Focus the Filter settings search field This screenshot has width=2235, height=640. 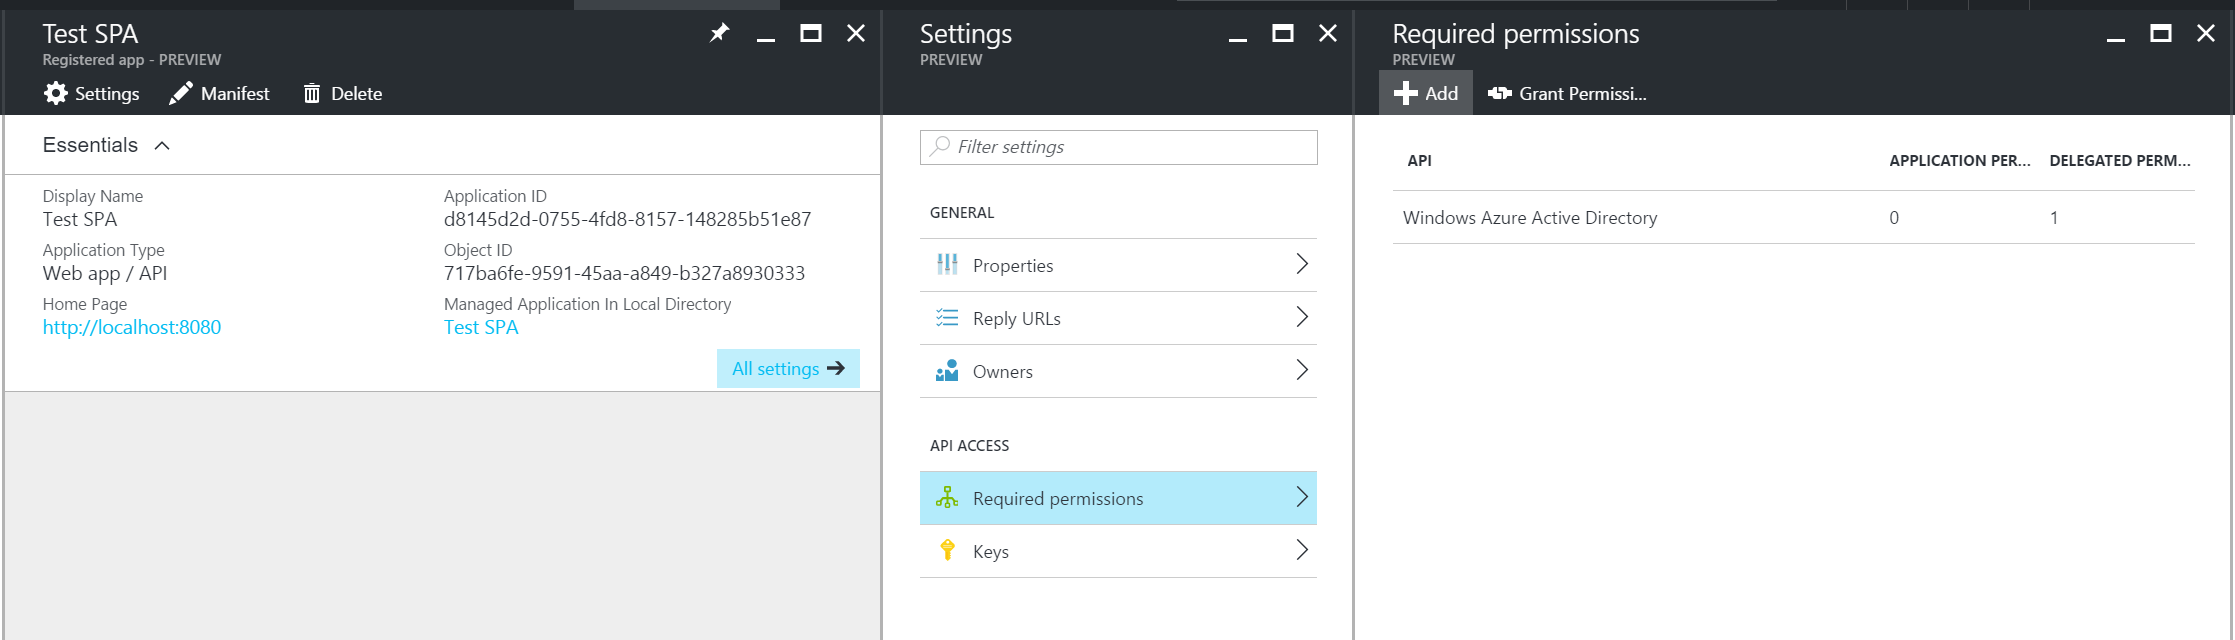1118,147
